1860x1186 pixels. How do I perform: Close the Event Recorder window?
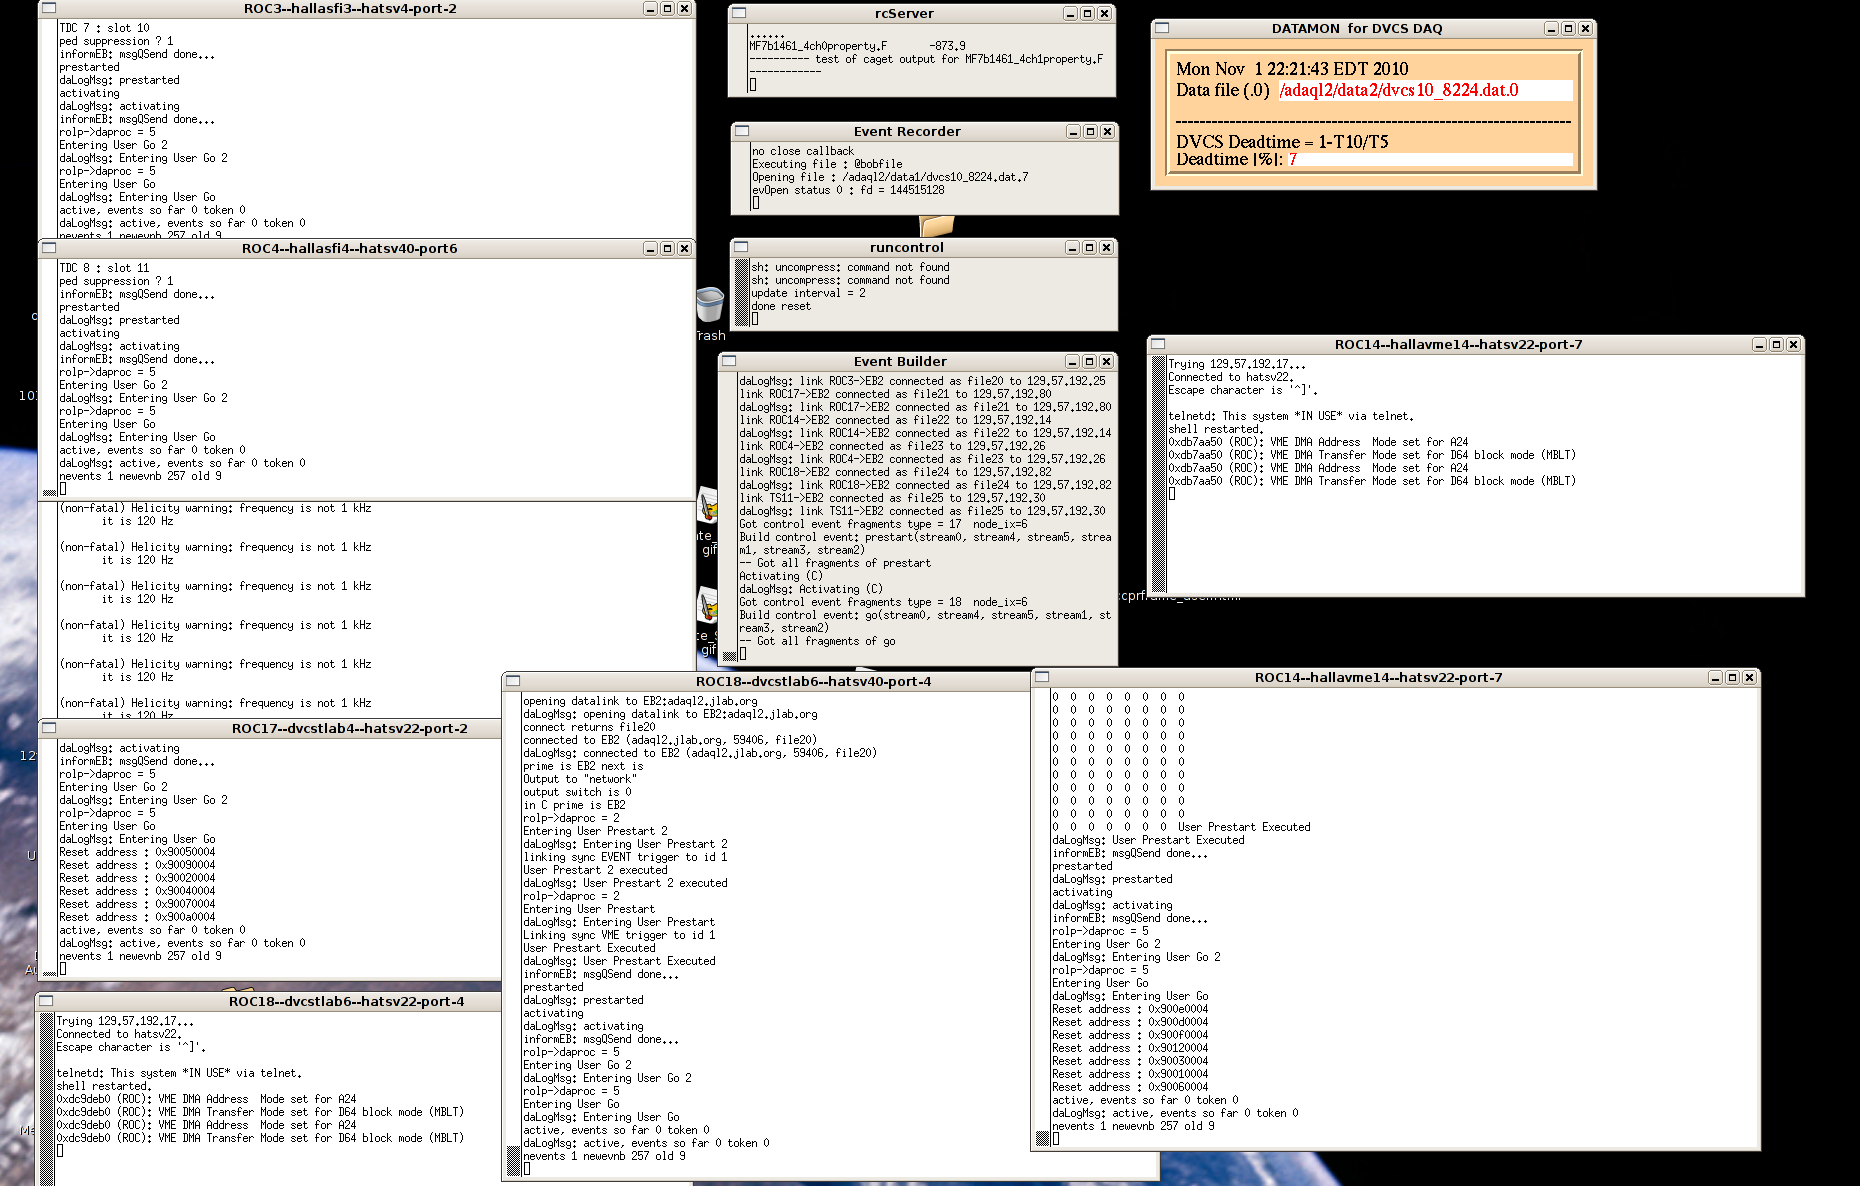pos(1107,131)
